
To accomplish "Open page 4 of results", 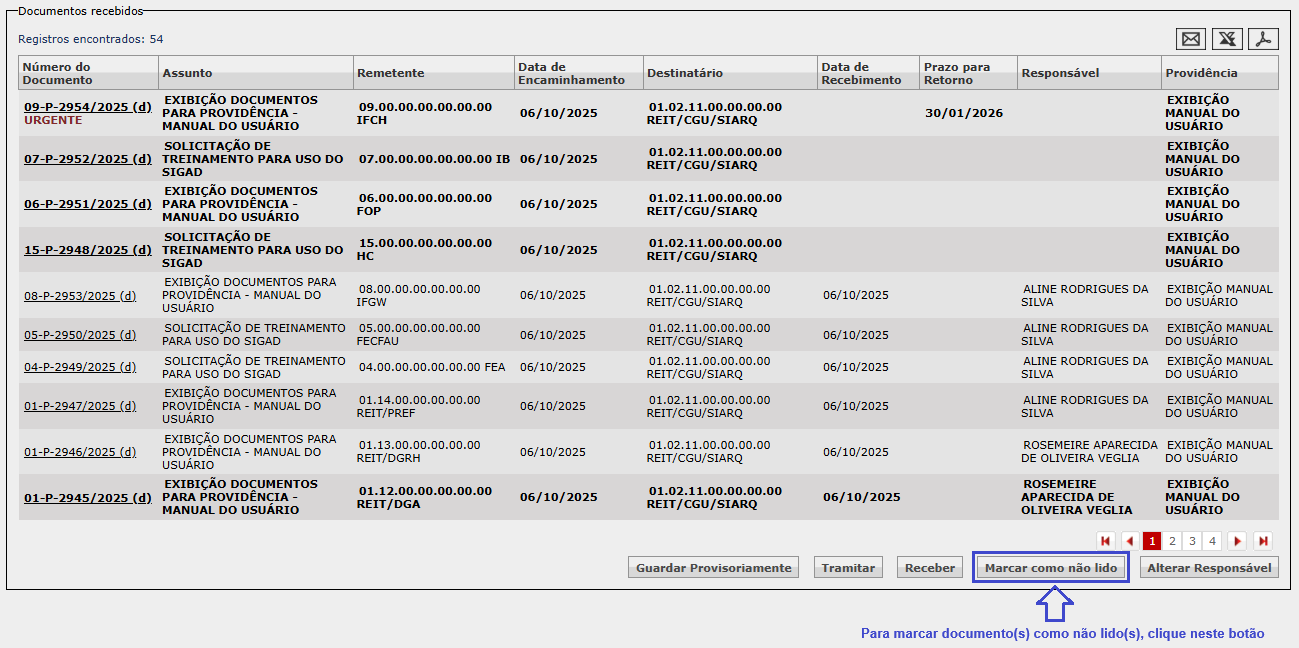I will tap(1212, 541).
